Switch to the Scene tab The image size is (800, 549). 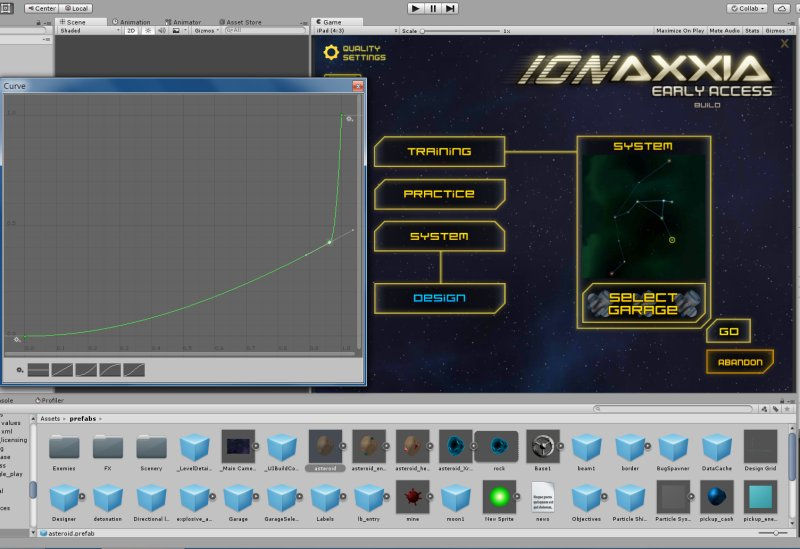(81, 22)
